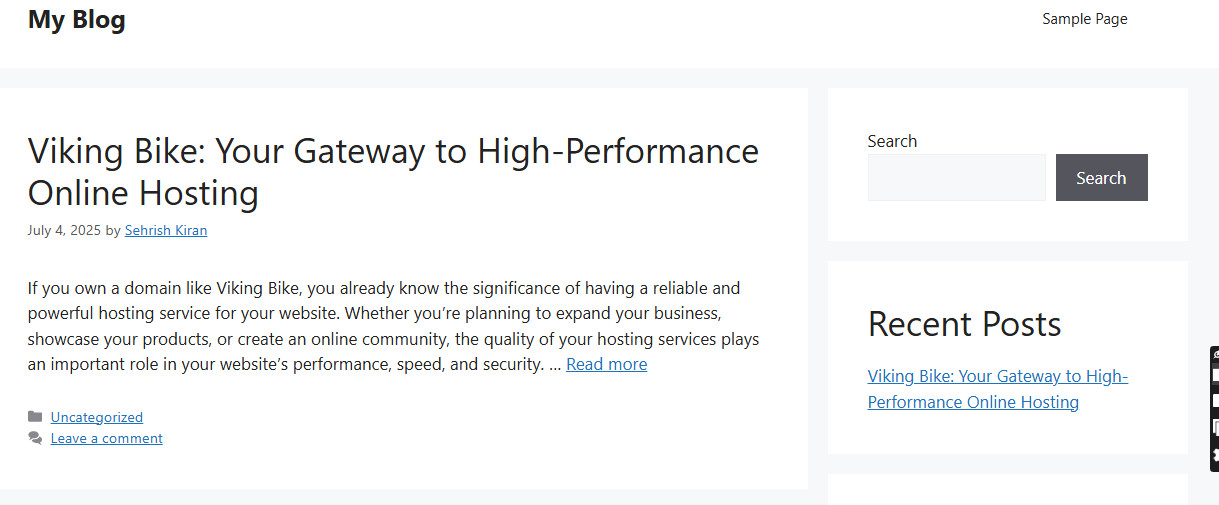This screenshot has width=1219, height=505.
Task: Visit author Sehrish Kiran's page
Action: click(166, 230)
